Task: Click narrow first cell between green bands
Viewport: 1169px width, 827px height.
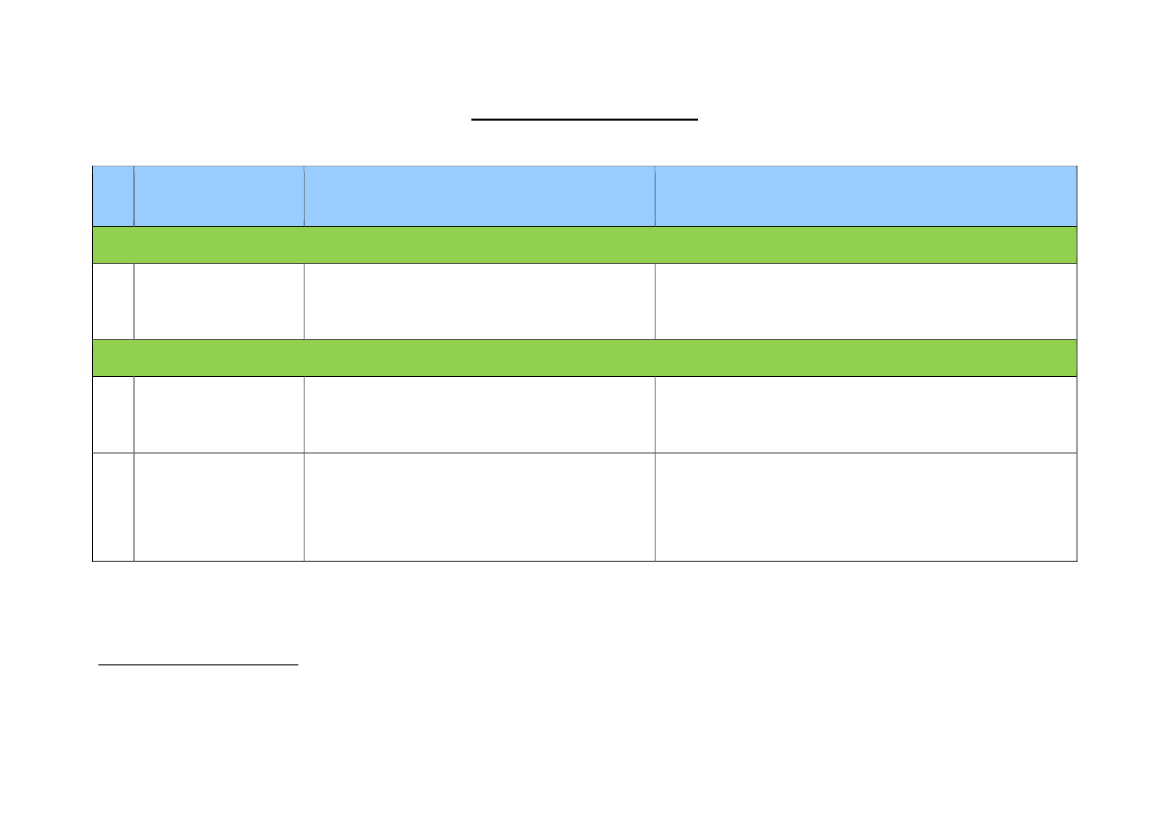Action: click(113, 301)
